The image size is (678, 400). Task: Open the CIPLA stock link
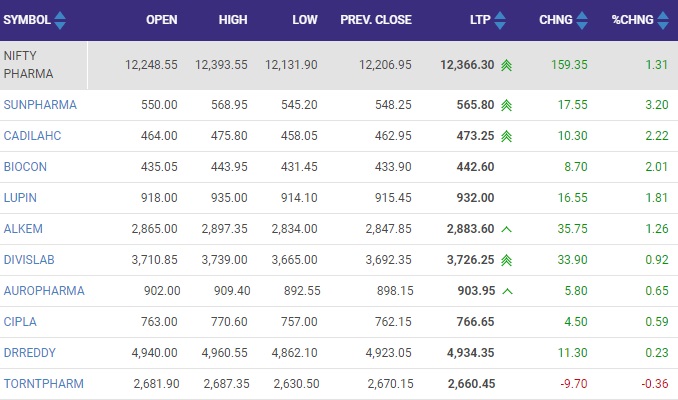pyautogui.click(x=20, y=322)
